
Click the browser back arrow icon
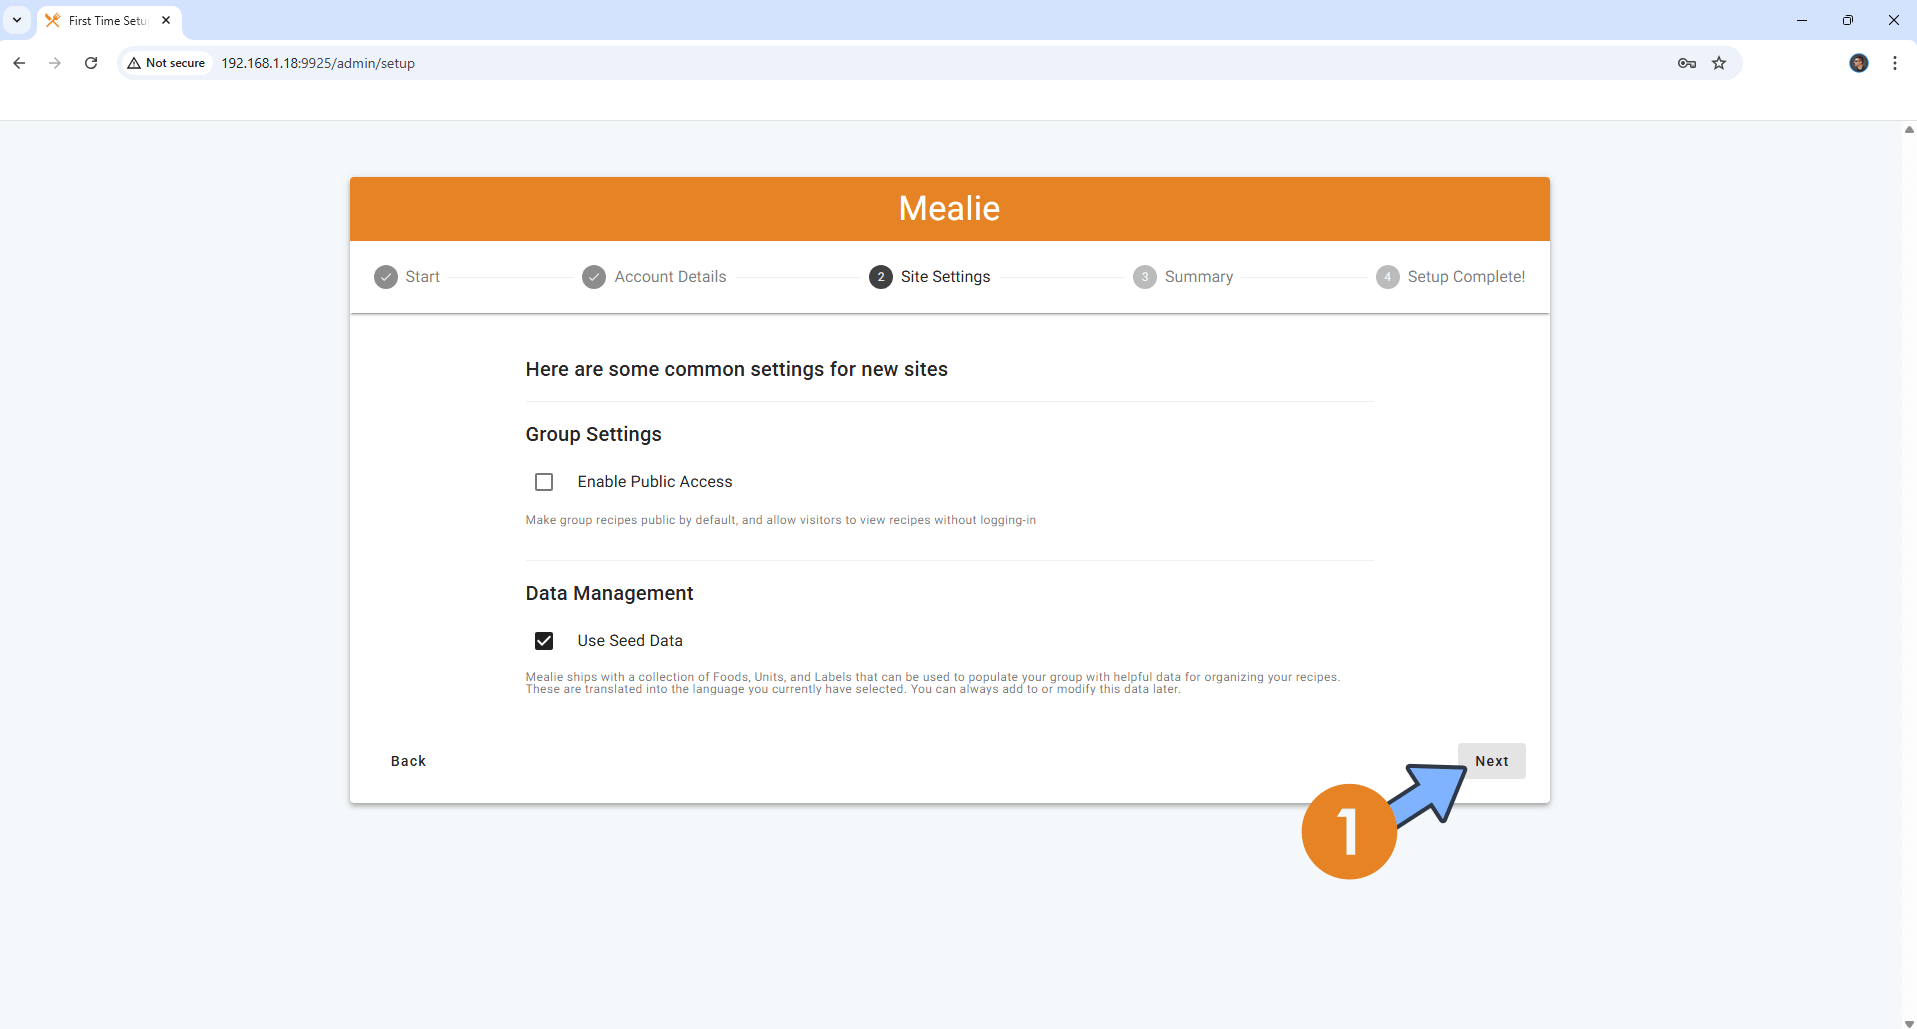(x=19, y=63)
